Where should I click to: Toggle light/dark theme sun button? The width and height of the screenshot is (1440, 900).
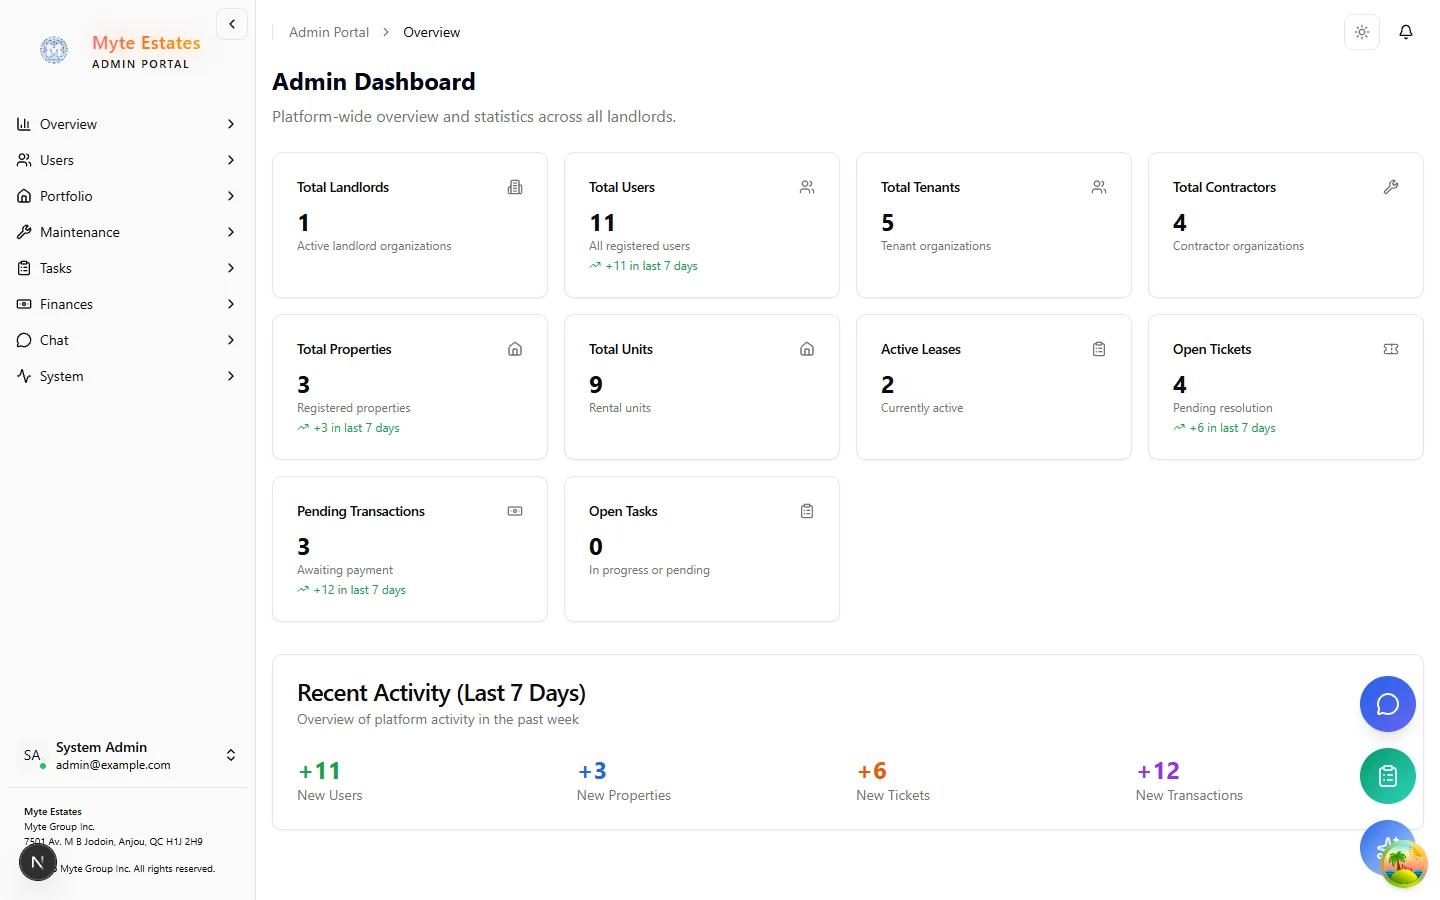pos(1362,32)
